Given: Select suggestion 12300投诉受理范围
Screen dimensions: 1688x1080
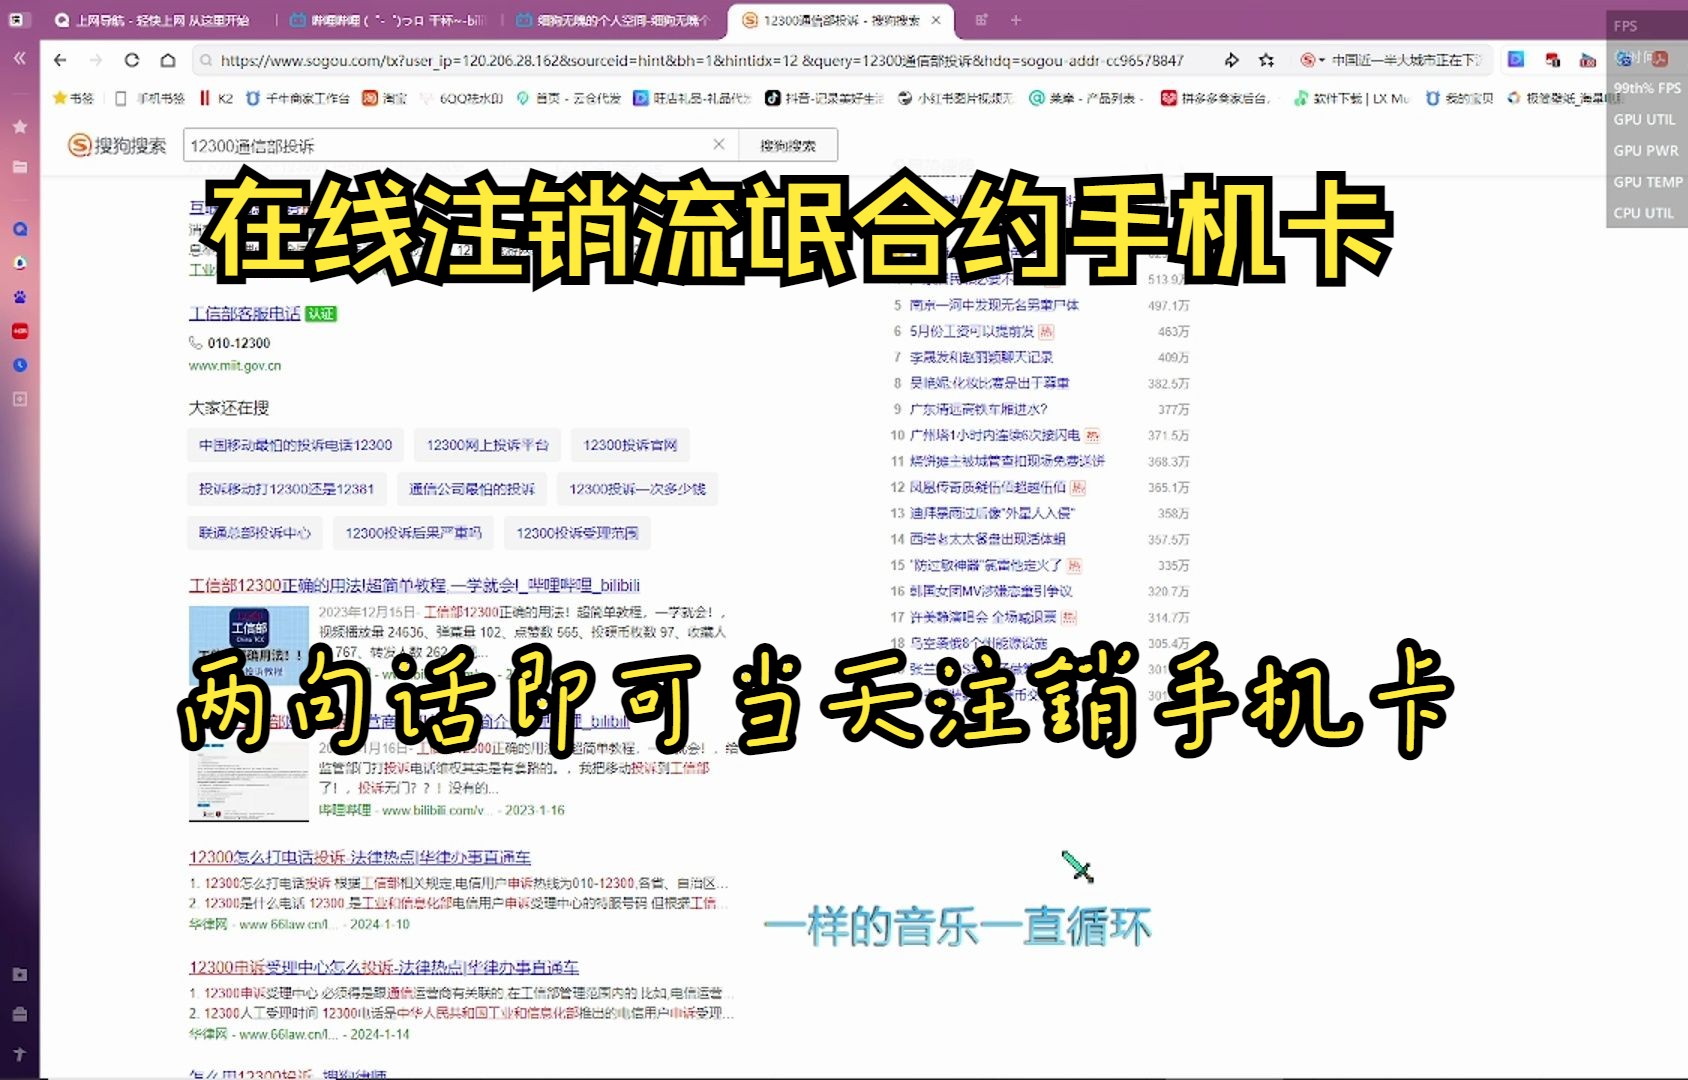Looking at the screenshot, I should (x=577, y=533).
